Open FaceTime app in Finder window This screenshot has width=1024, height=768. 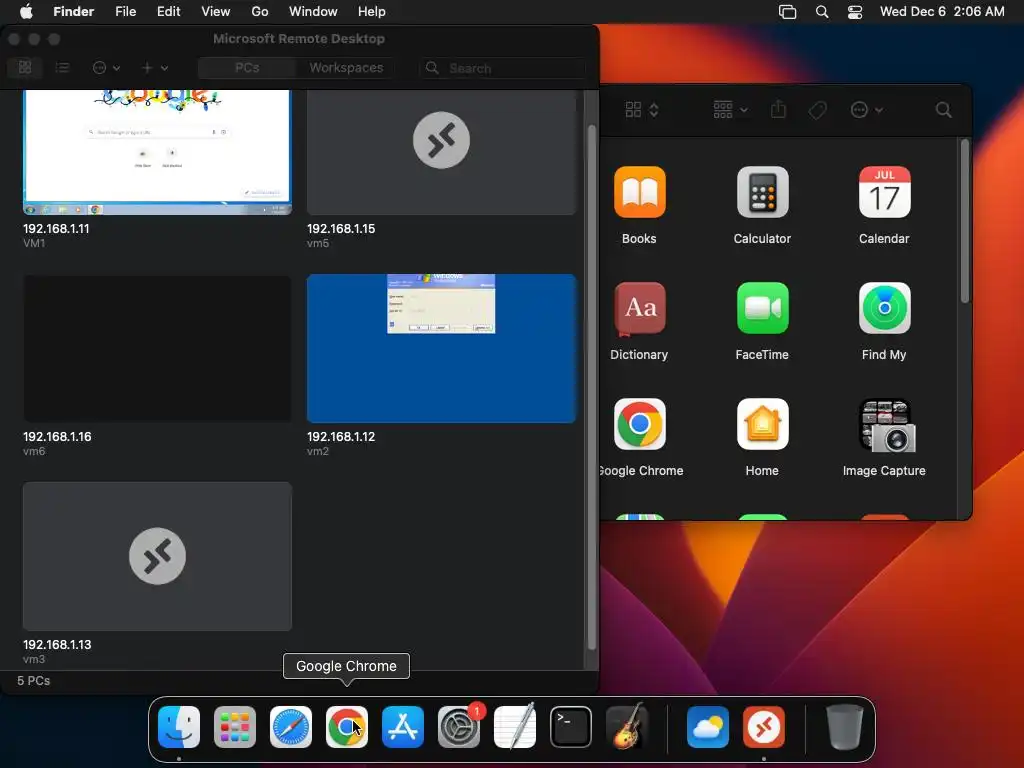[x=762, y=308]
